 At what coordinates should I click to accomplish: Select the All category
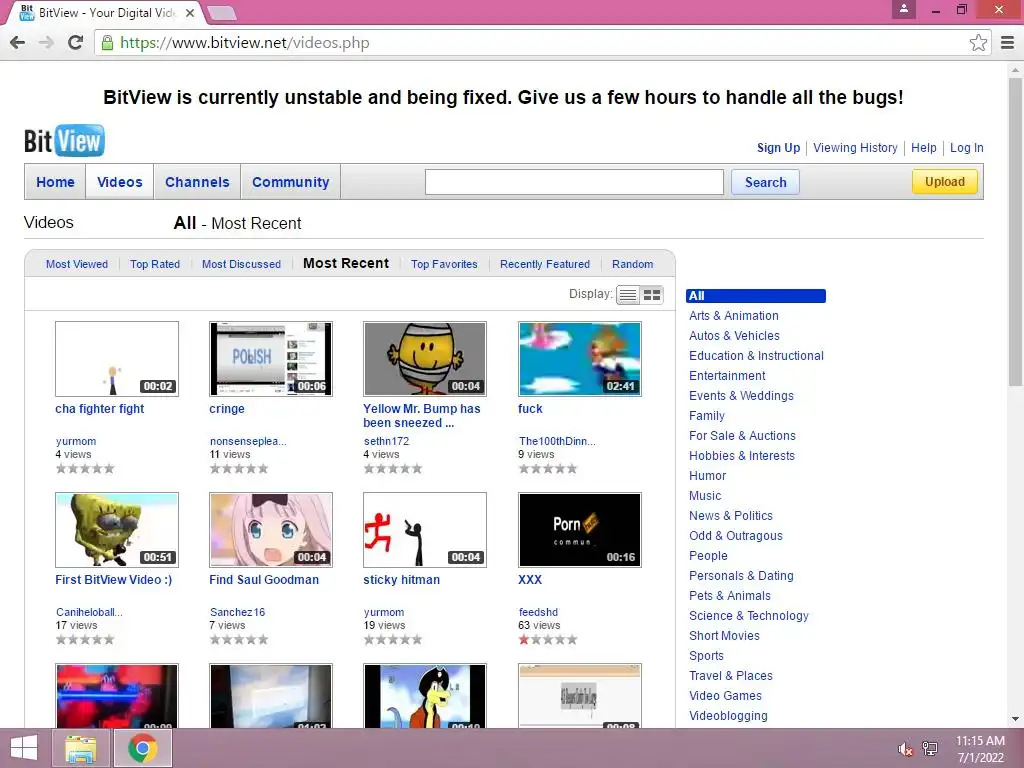pos(756,296)
